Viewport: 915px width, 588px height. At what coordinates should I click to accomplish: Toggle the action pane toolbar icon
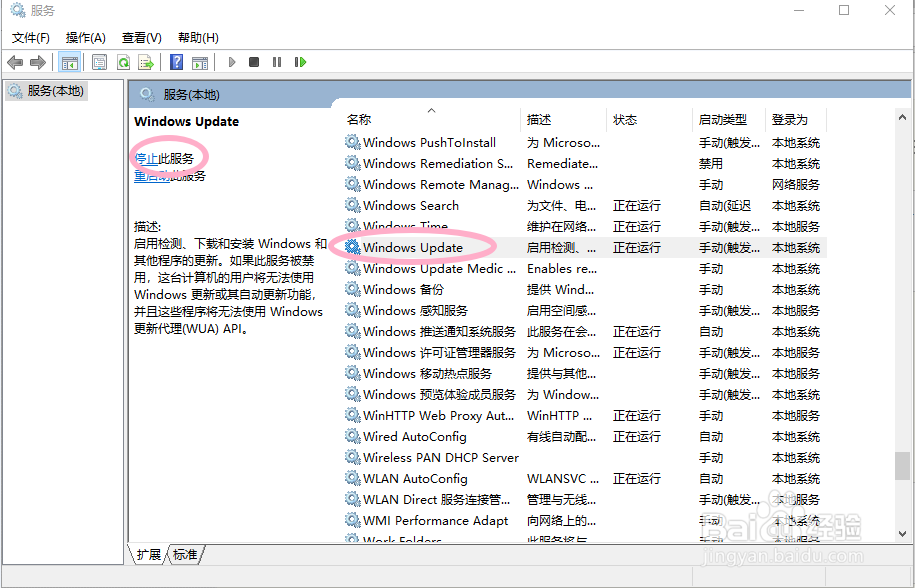coord(200,62)
